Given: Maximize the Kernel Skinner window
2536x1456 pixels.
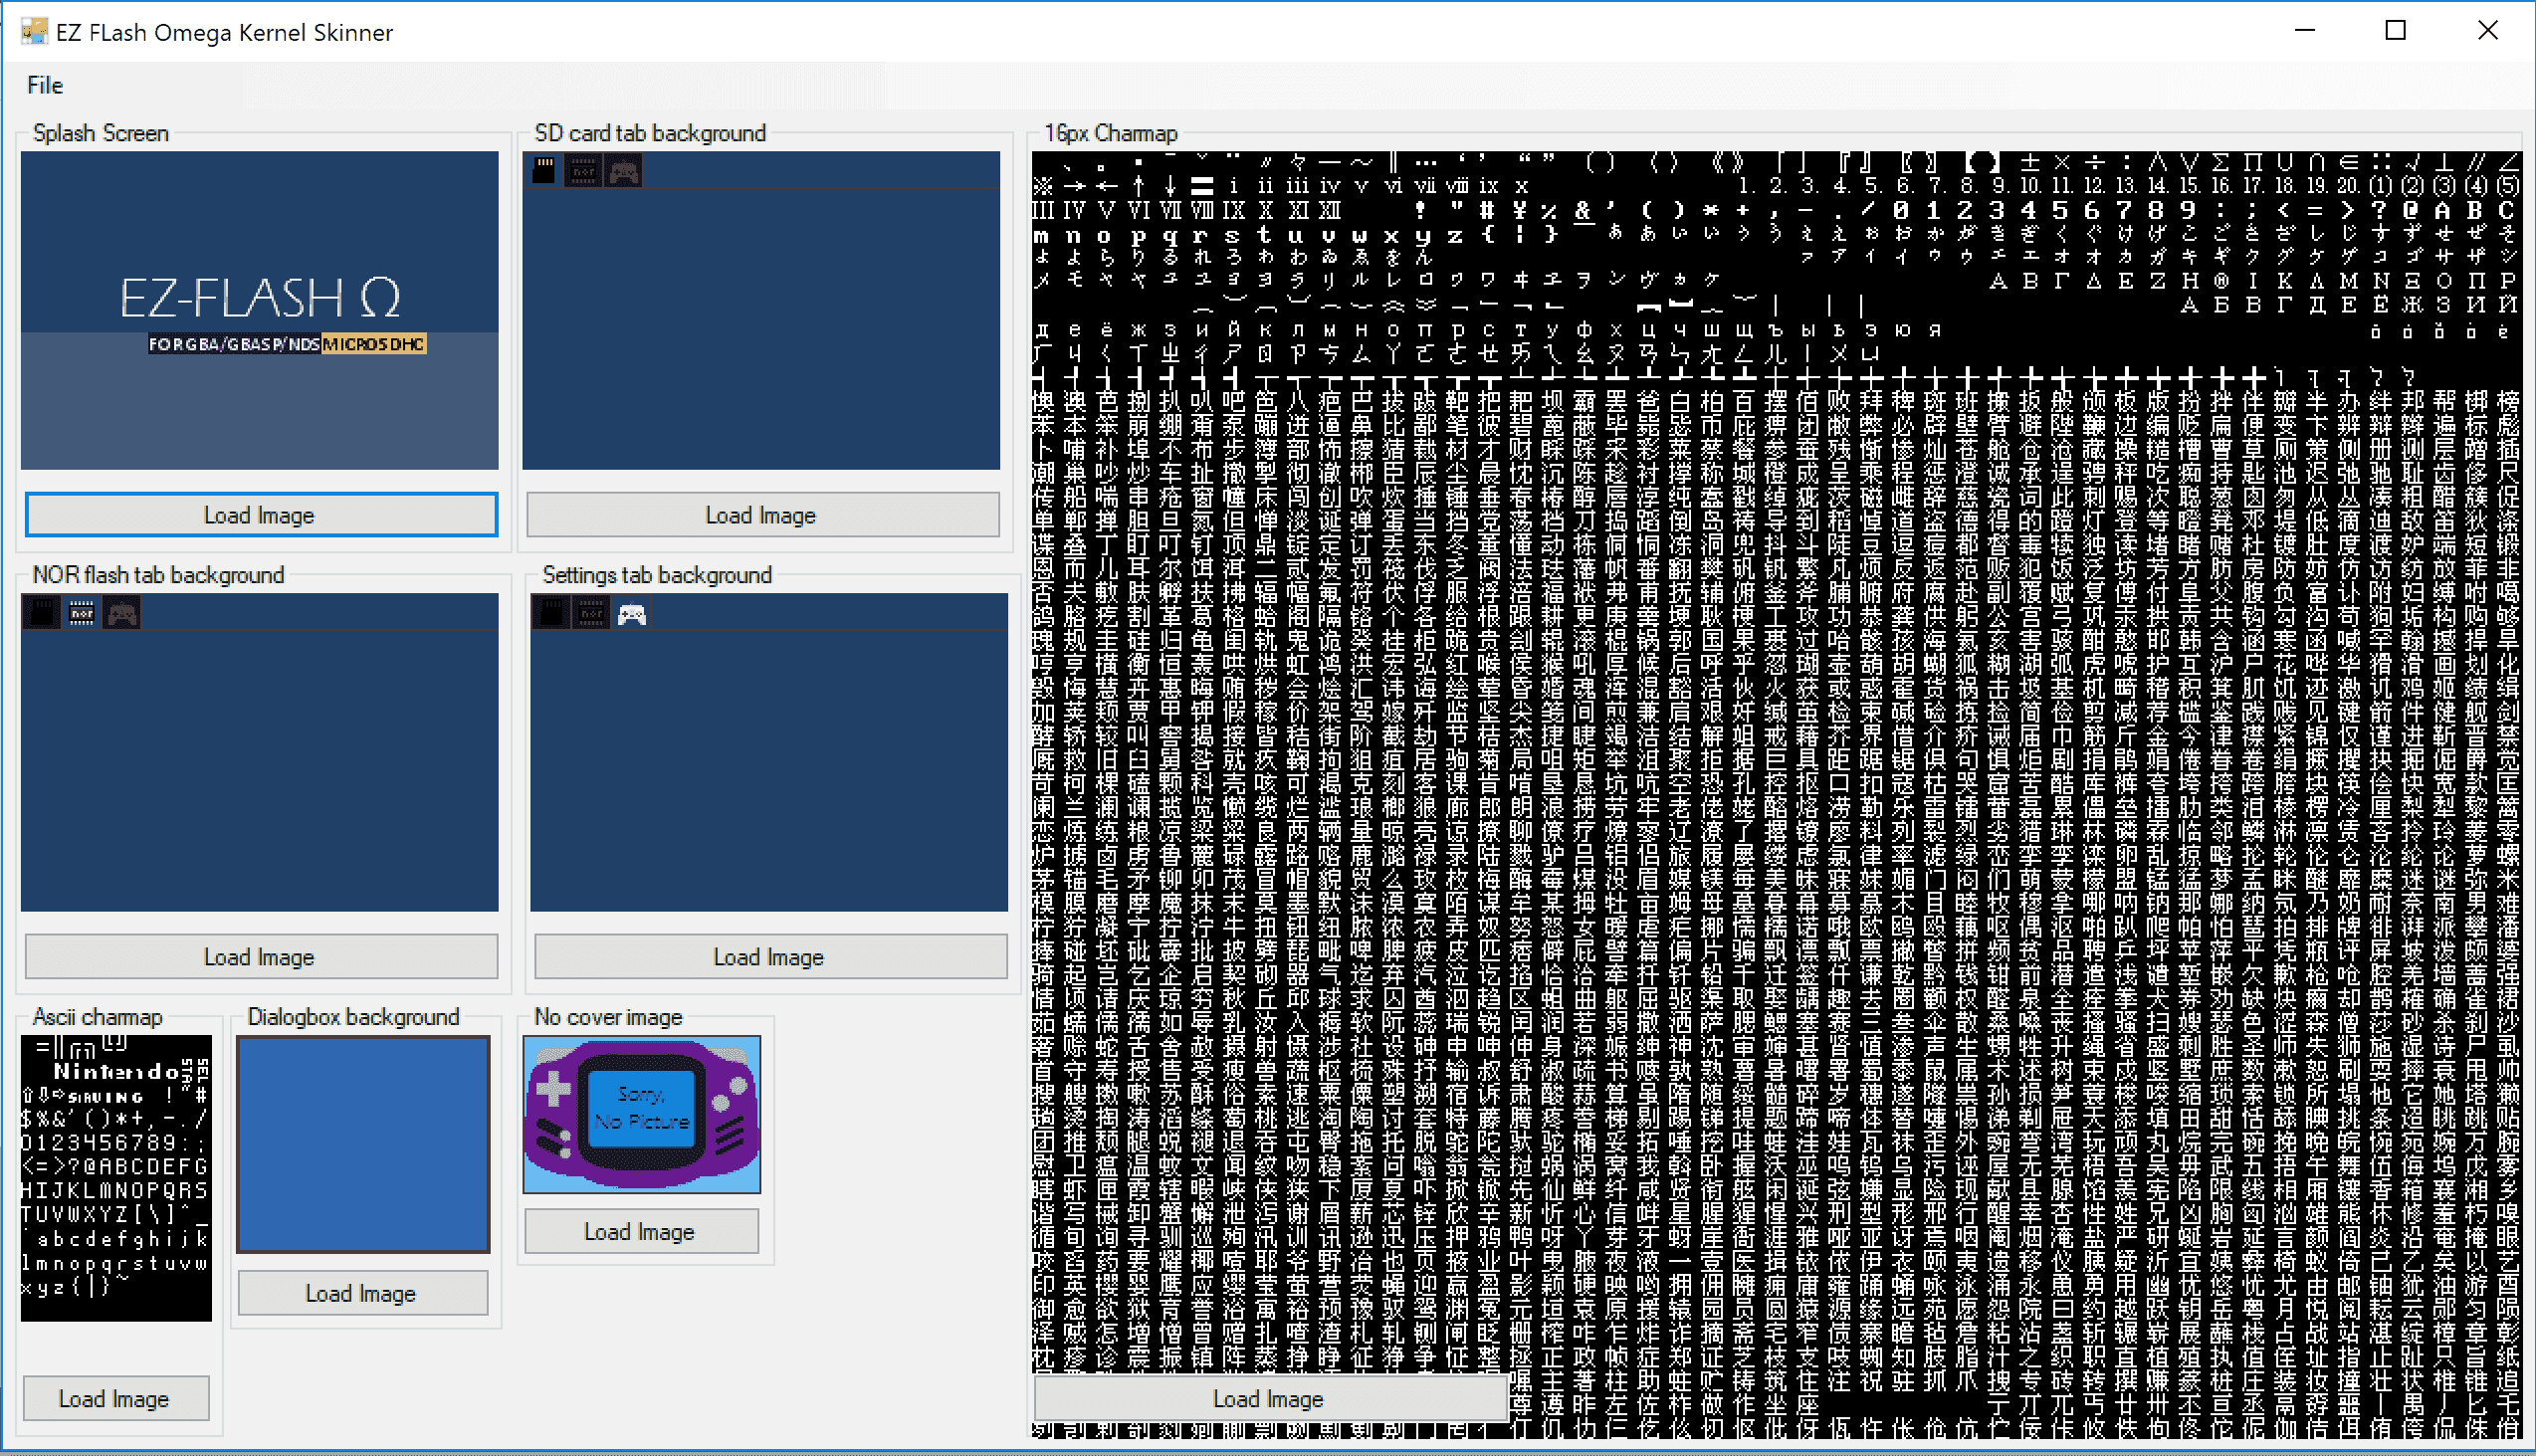Looking at the screenshot, I should [x=2396, y=31].
